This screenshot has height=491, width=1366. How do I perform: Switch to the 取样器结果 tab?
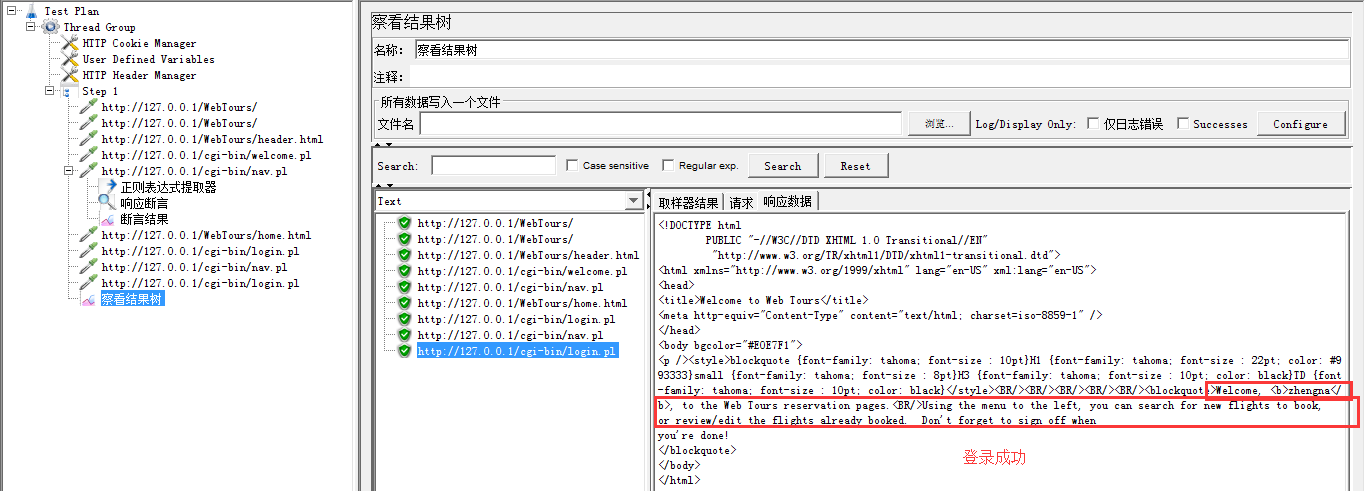tap(689, 202)
